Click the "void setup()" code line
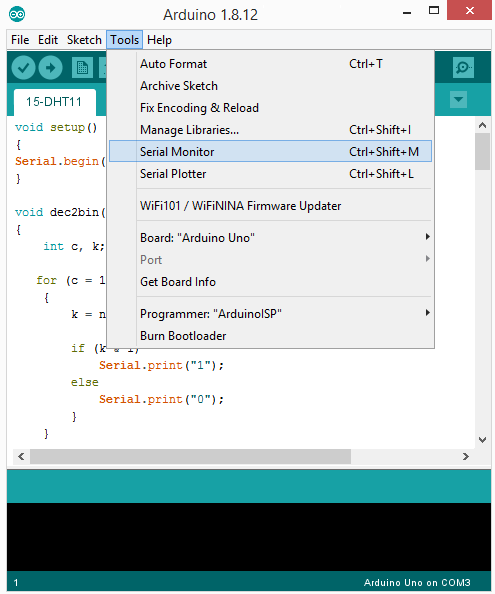 click(56, 127)
